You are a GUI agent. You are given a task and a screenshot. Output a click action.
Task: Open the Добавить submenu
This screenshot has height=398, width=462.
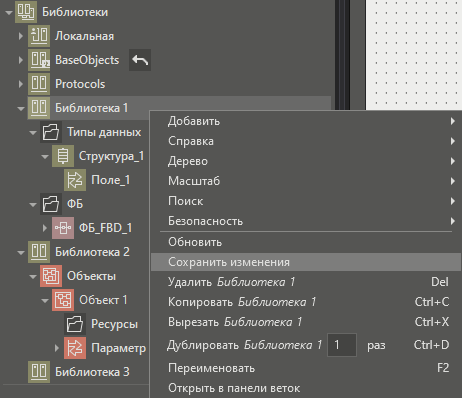coord(306,121)
